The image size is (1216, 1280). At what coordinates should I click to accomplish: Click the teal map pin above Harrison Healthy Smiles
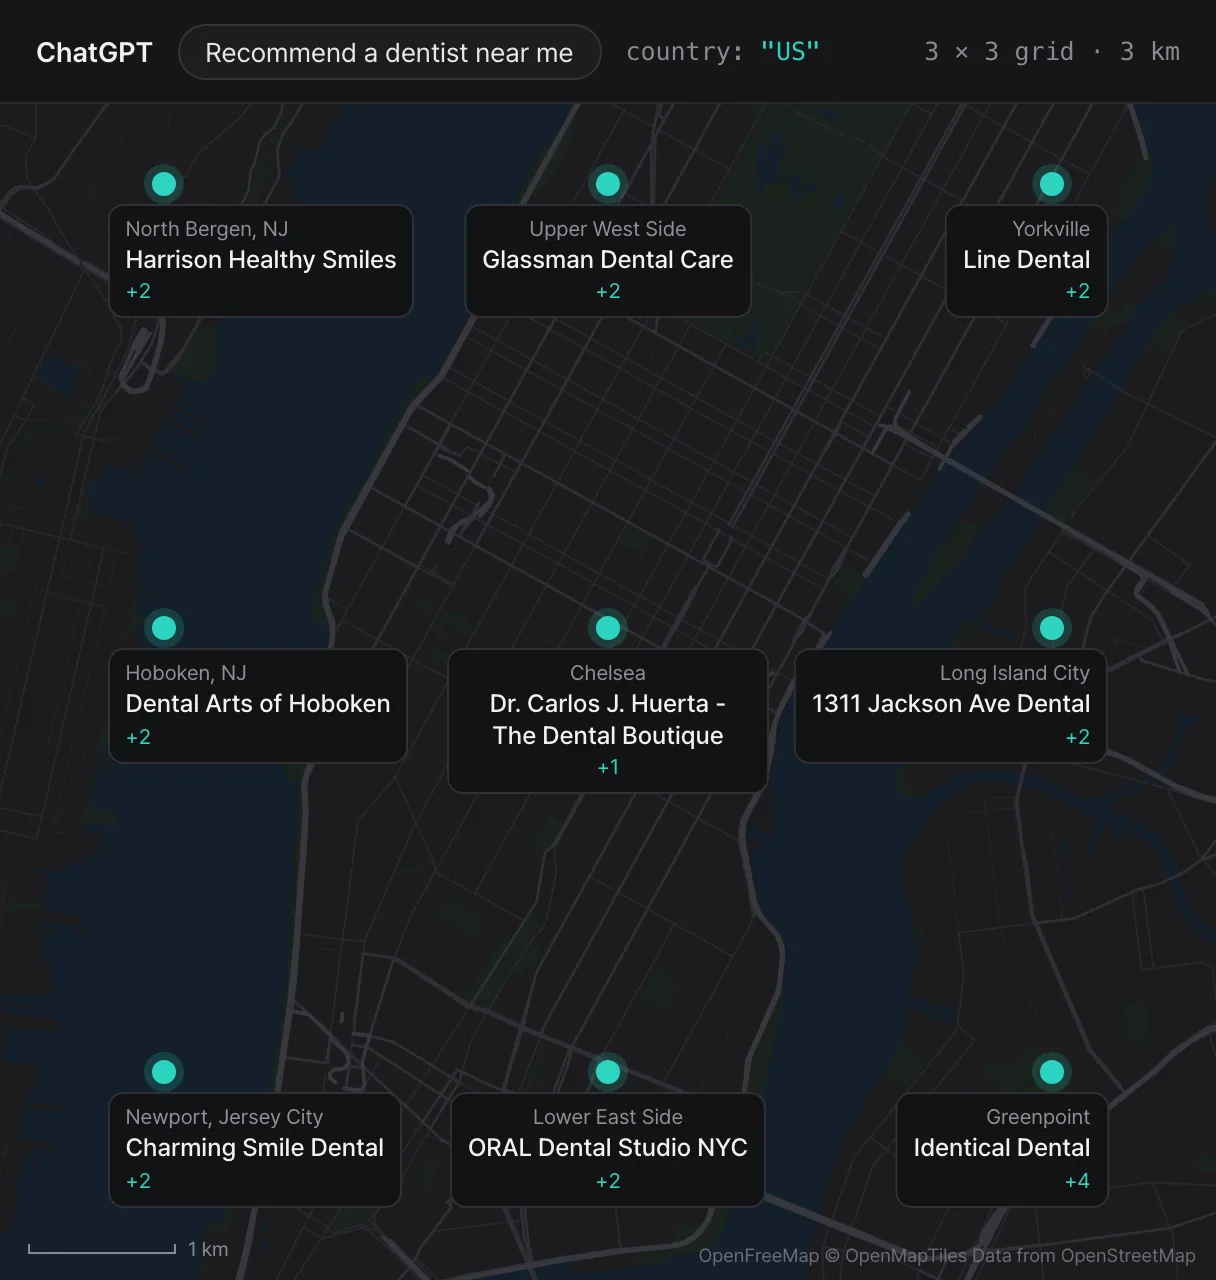pos(164,184)
